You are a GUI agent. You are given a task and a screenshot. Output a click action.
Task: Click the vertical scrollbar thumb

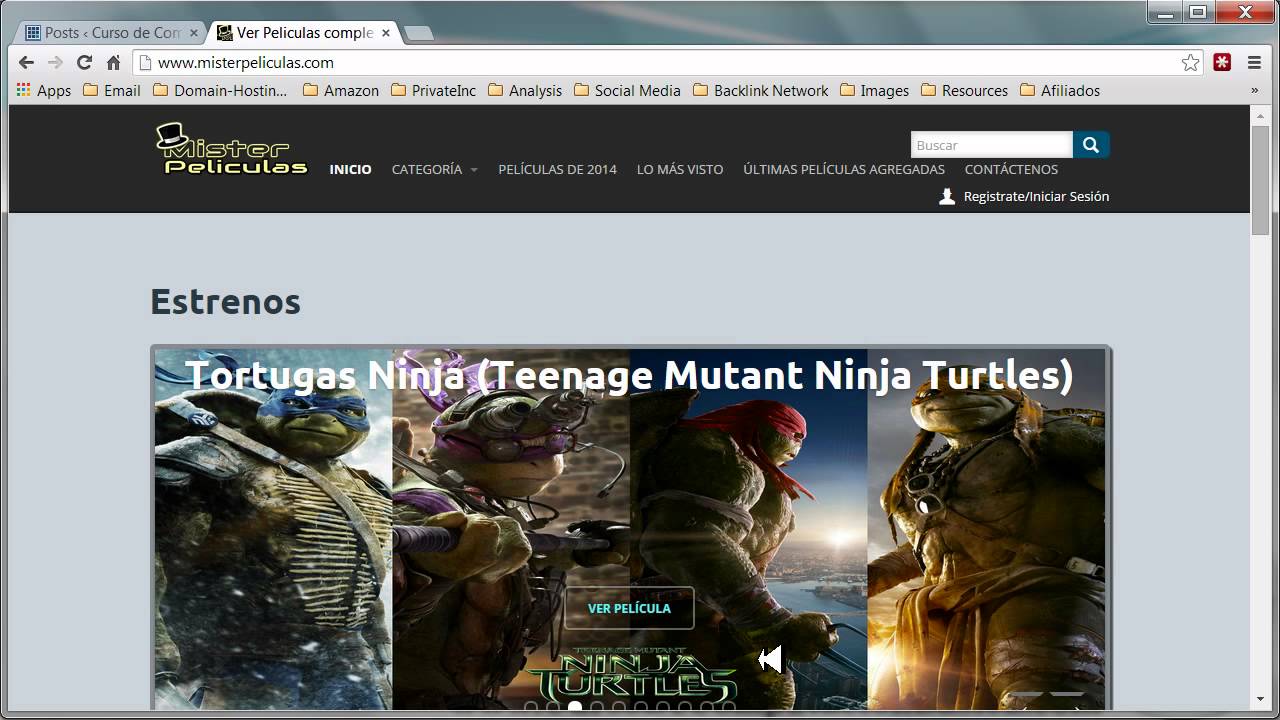(1260, 180)
